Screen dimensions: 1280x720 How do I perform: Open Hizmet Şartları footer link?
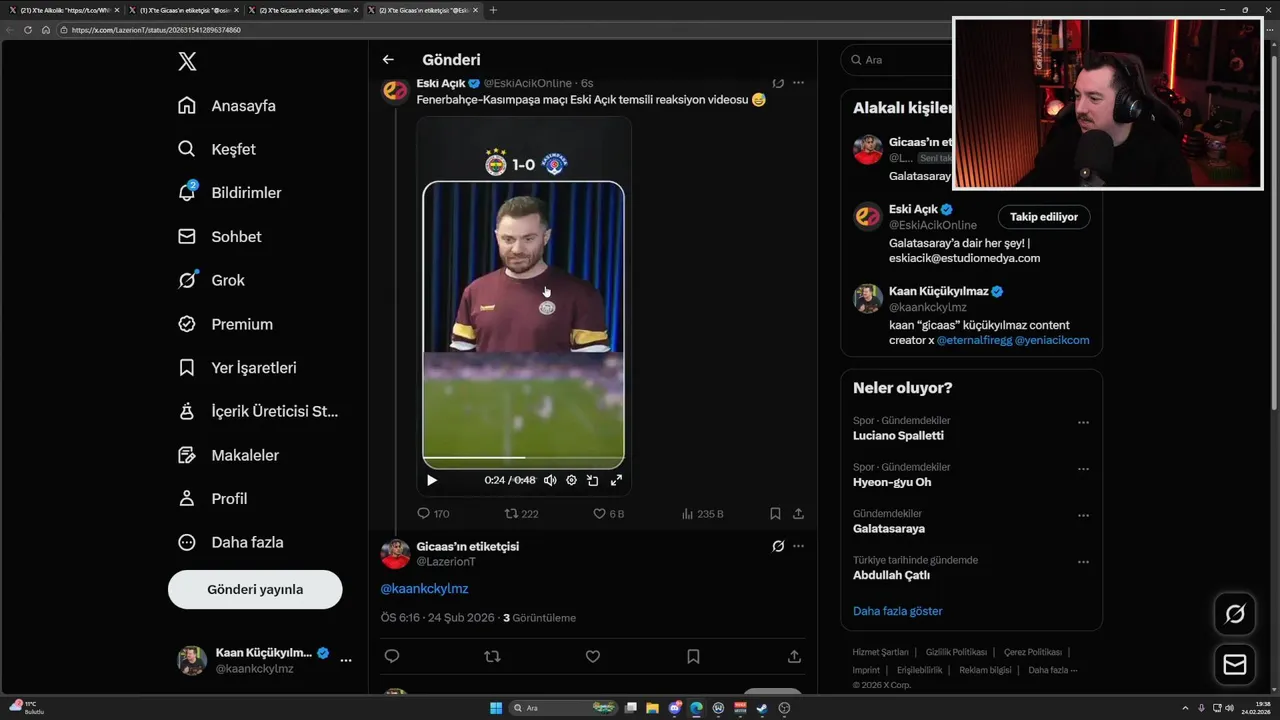coord(880,652)
